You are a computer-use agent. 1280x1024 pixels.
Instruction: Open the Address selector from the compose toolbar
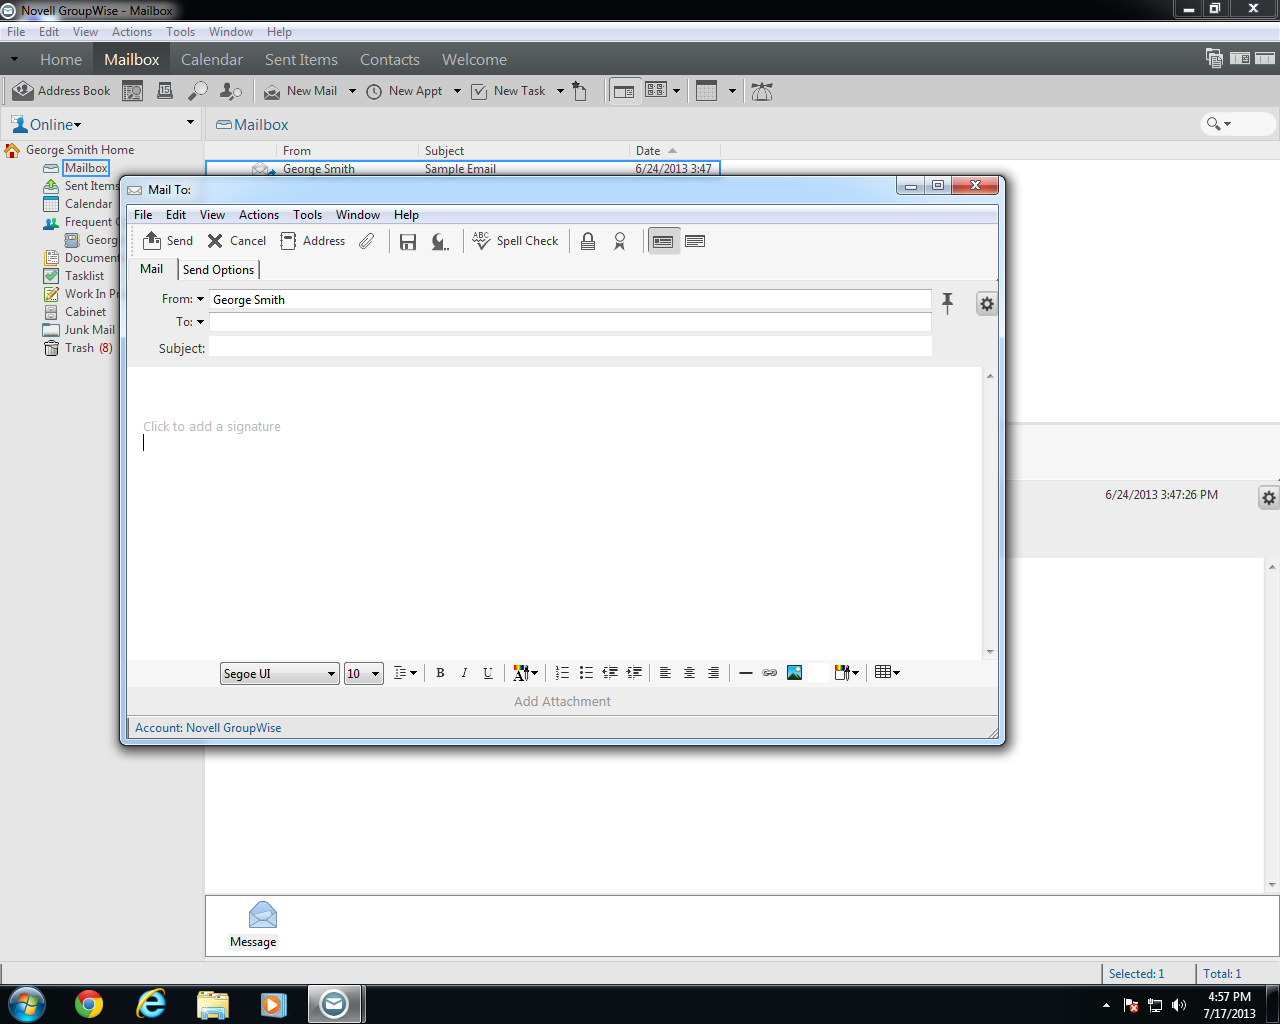coord(313,241)
